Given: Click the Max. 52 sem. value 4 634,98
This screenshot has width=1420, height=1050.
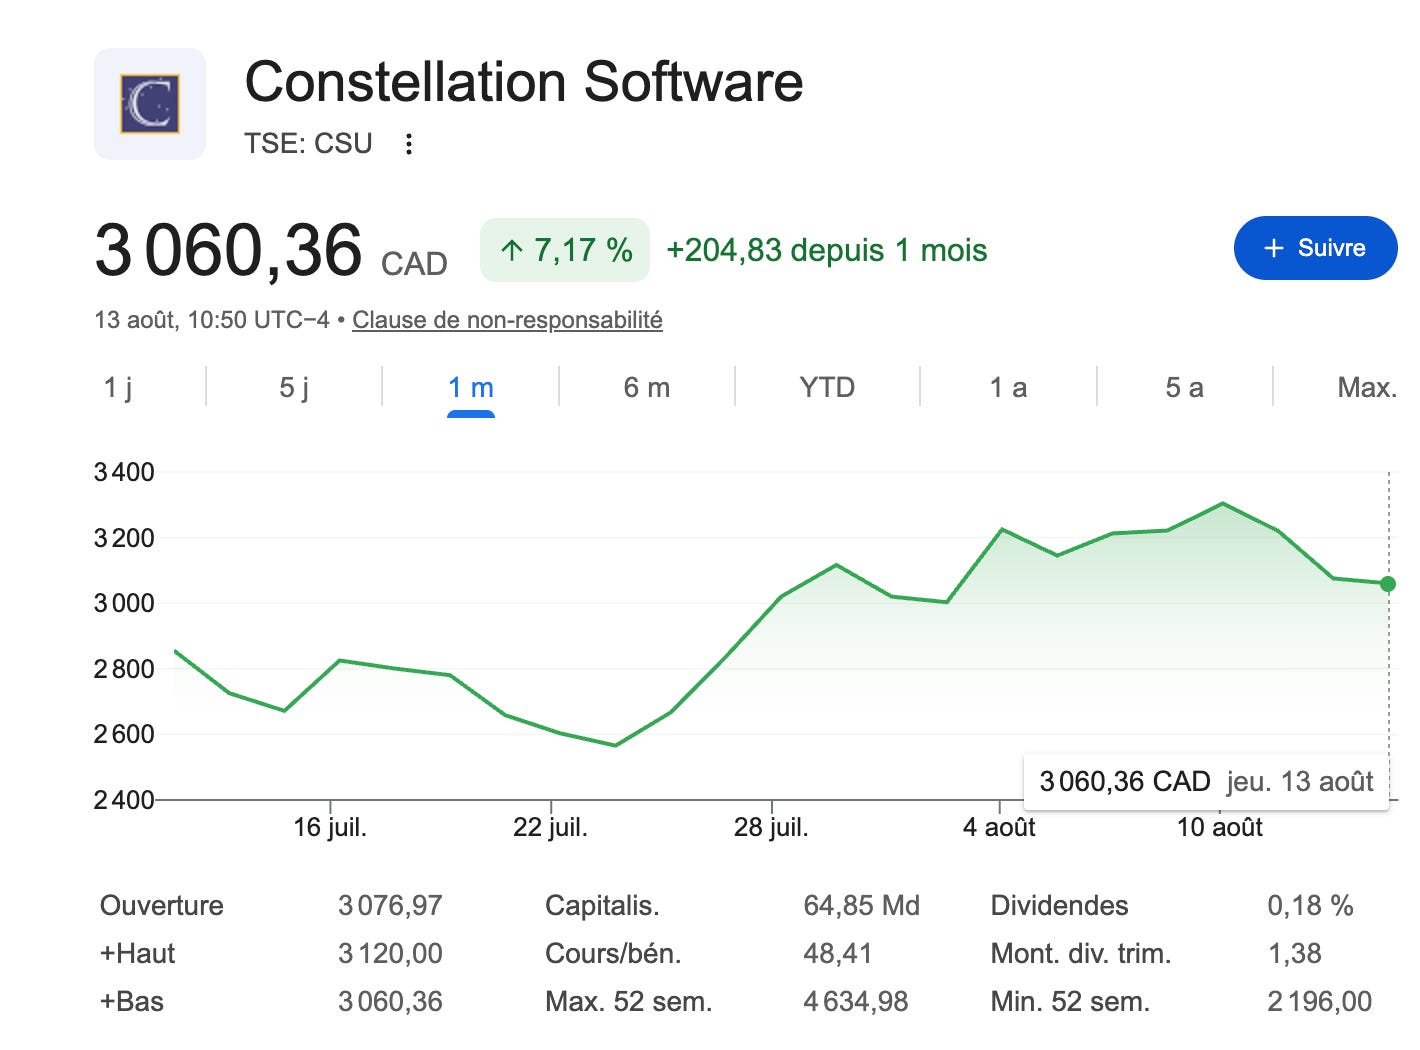Looking at the screenshot, I should 856,1001.
